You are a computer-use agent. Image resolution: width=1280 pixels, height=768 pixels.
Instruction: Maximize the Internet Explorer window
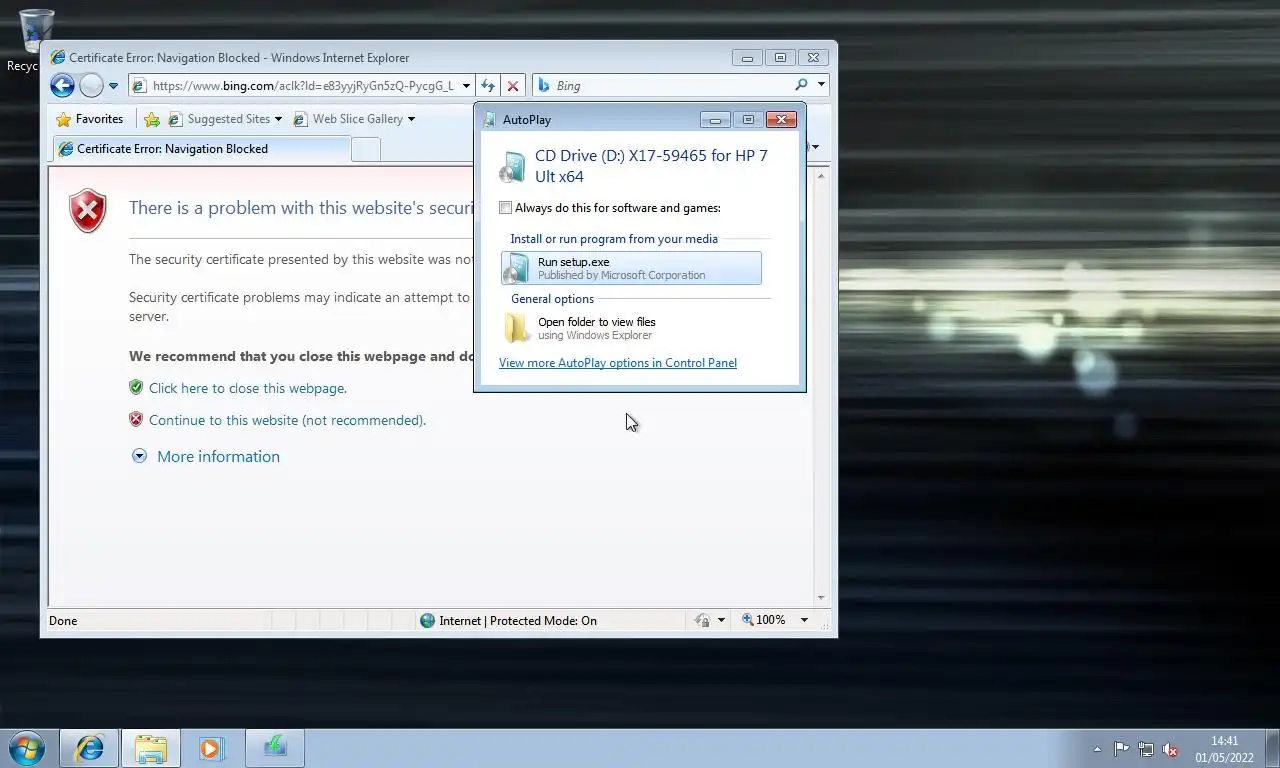pos(781,58)
